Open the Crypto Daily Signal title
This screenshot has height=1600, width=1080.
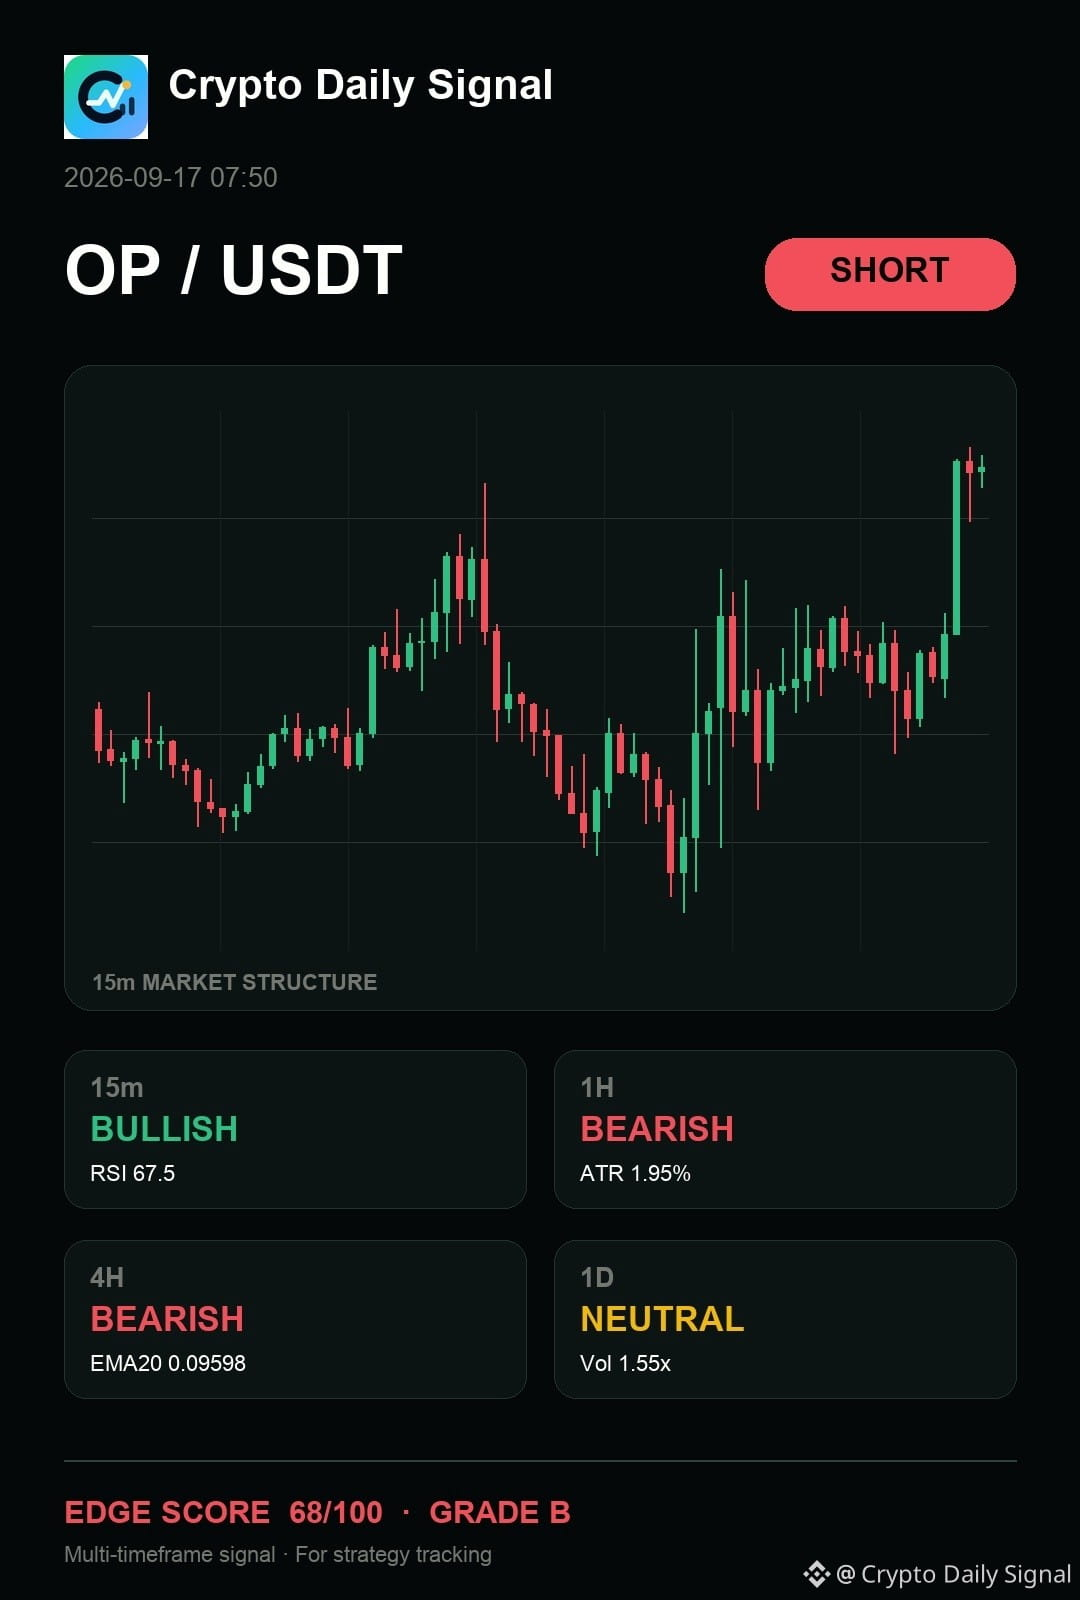pyautogui.click(x=360, y=85)
